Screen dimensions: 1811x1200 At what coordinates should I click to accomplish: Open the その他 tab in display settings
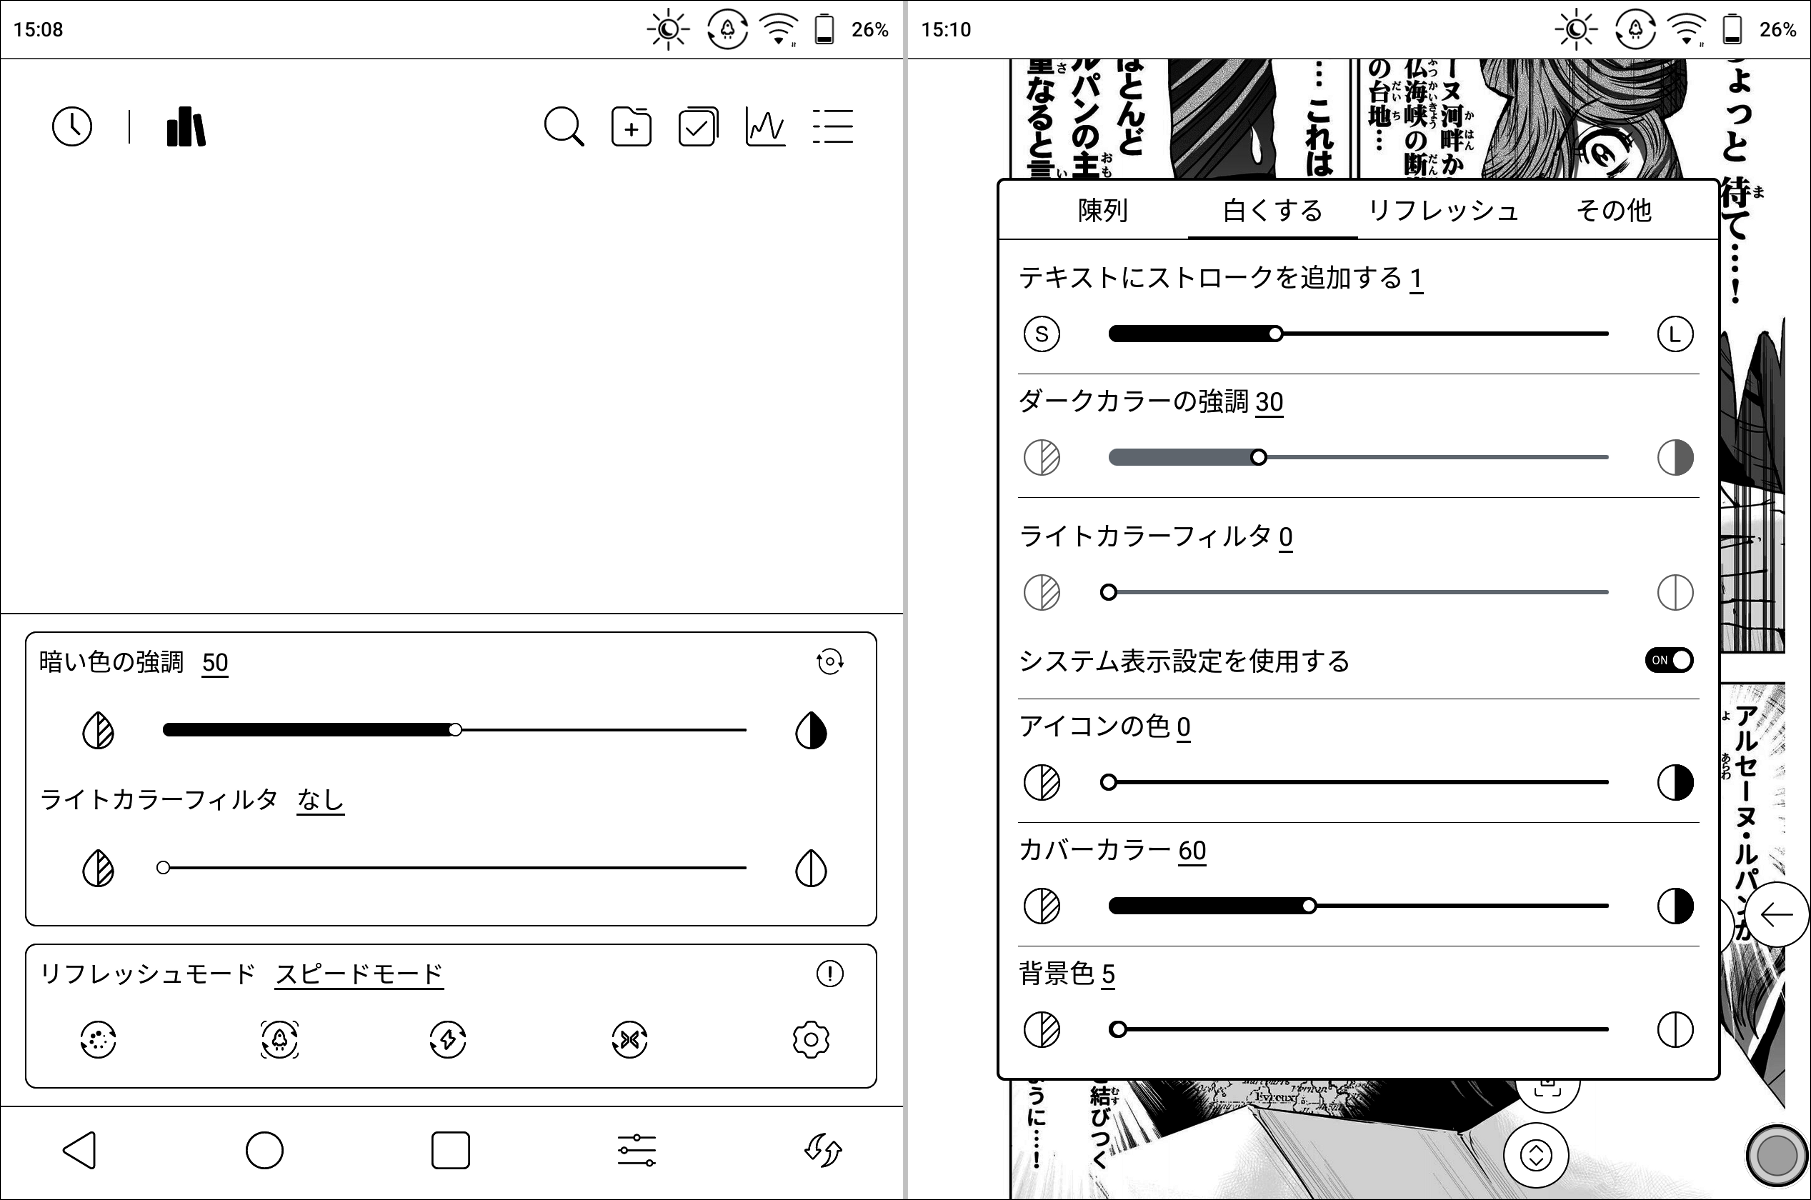pyautogui.click(x=1614, y=210)
